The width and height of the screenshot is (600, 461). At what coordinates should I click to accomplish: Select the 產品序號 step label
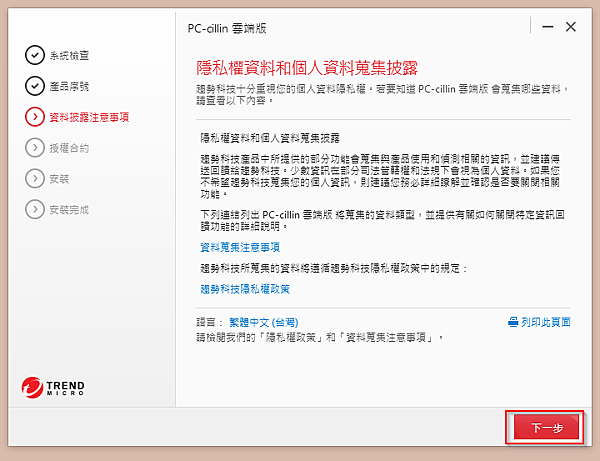pyautogui.click(x=69, y=86)
